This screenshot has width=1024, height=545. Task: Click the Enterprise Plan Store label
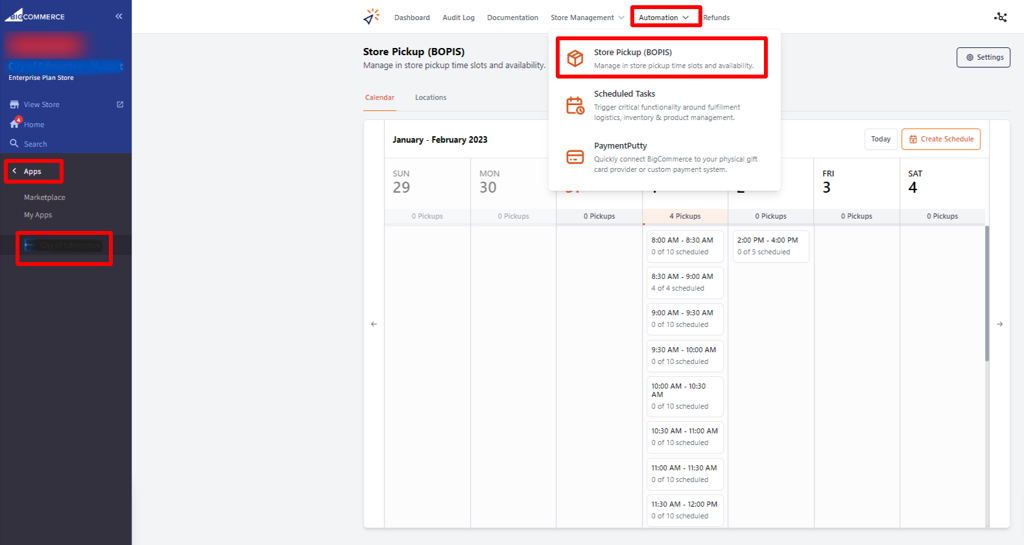41,78
